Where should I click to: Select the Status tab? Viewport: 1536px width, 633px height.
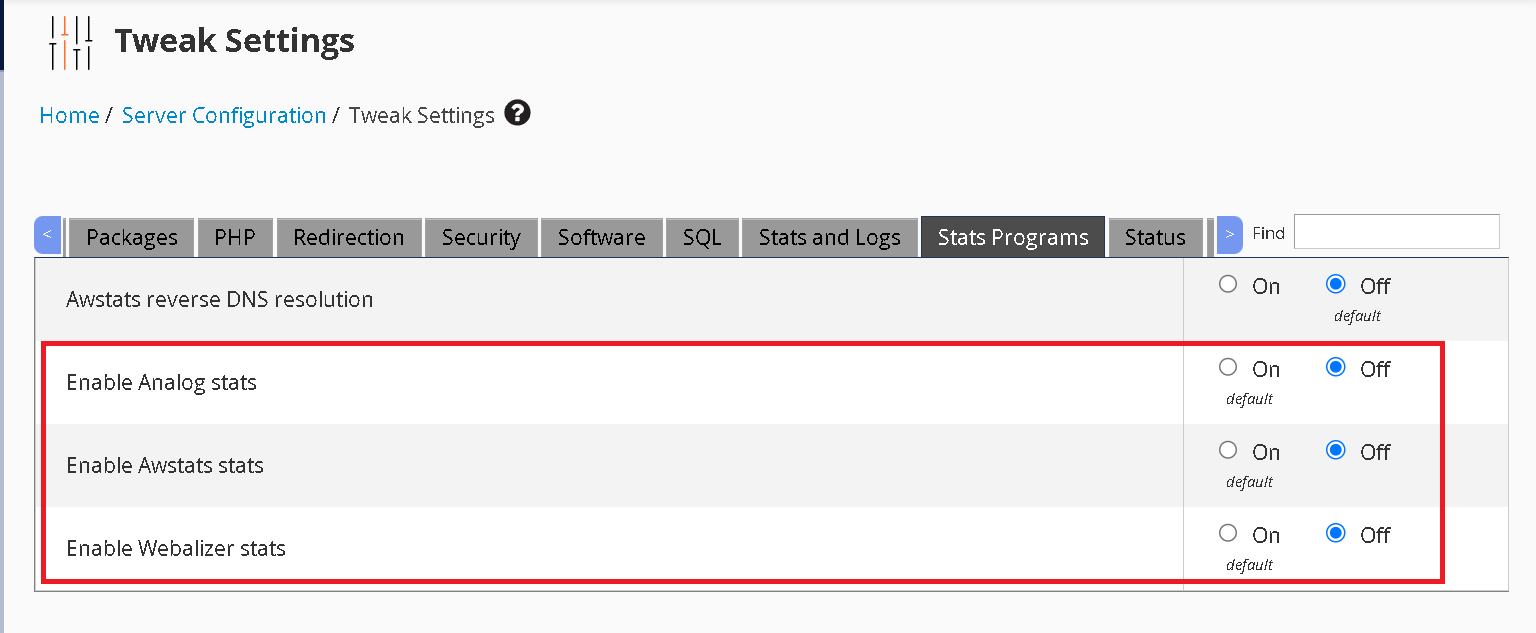[1155, 237]
